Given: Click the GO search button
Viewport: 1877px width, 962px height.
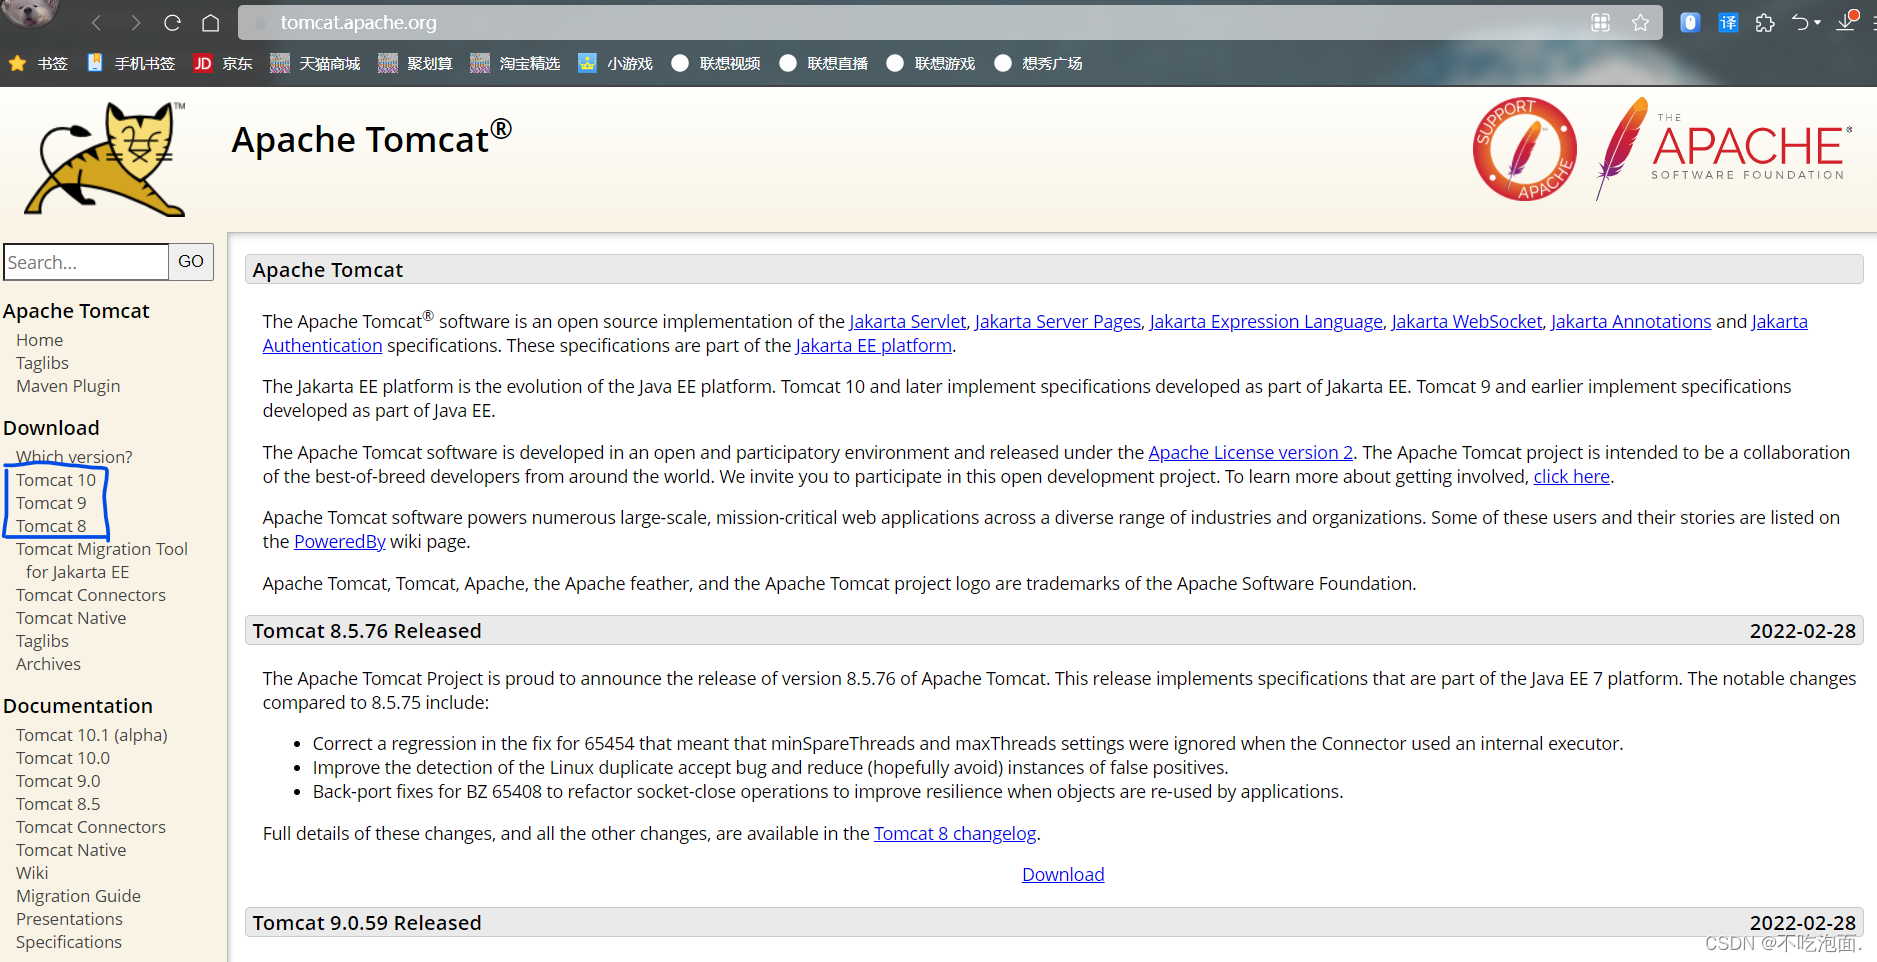Looking at the screenshot, I should [191, 262].
